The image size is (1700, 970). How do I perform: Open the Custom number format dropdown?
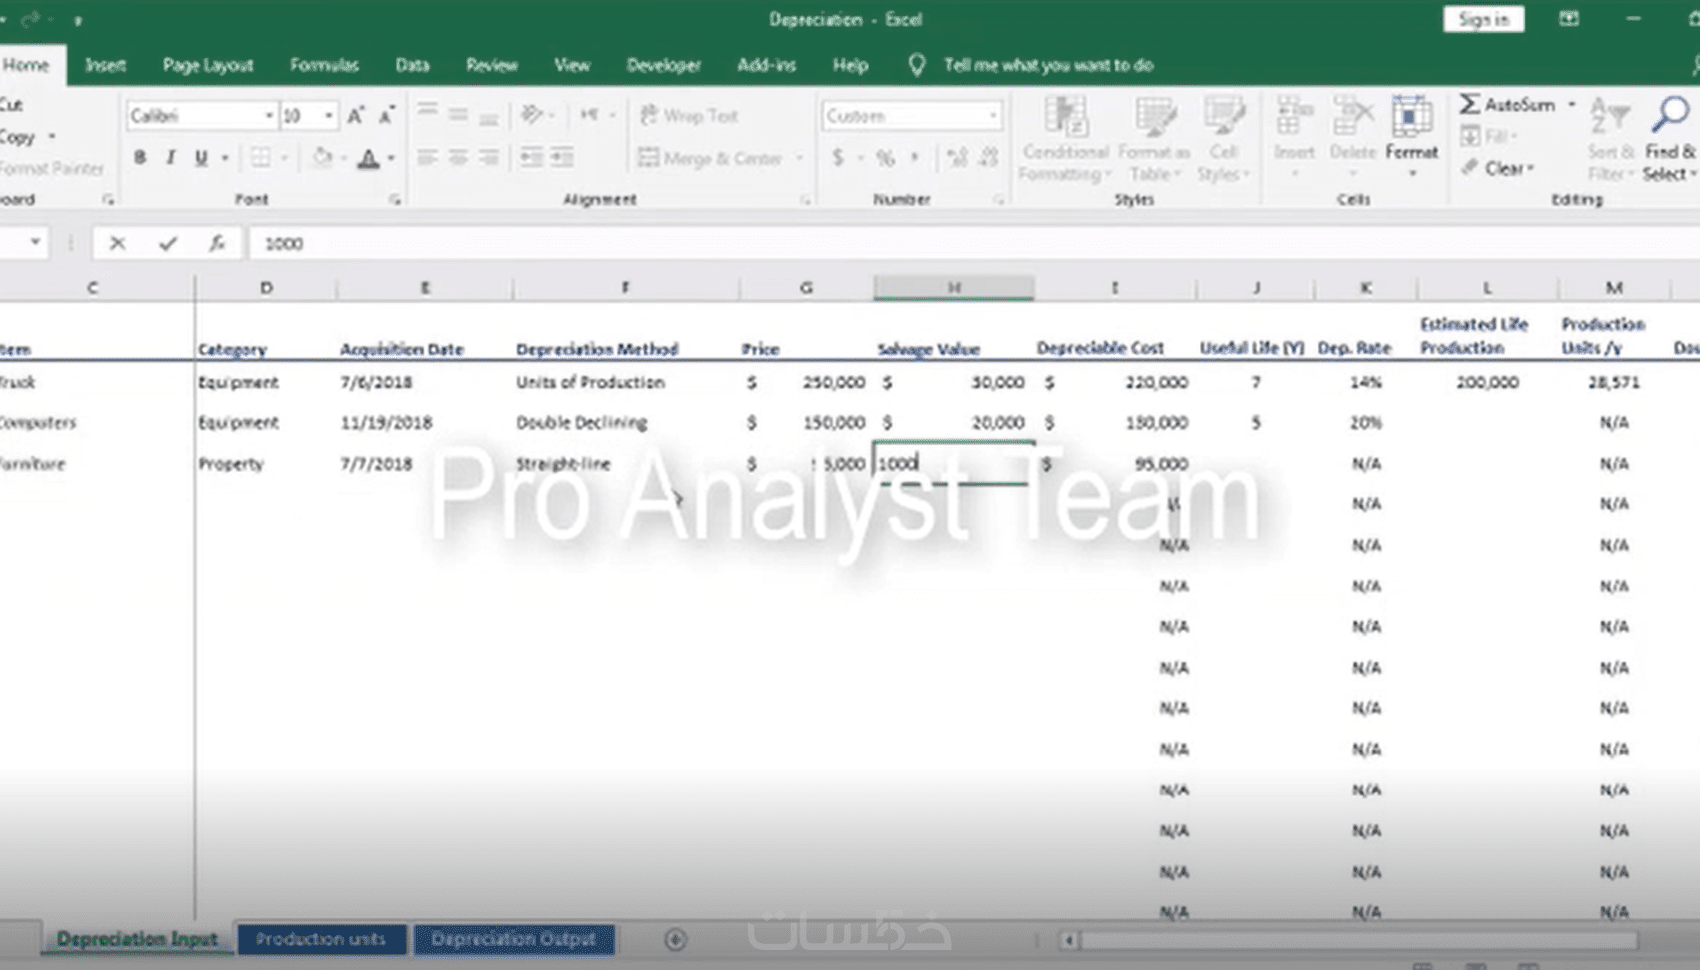(x=992, y=116)
